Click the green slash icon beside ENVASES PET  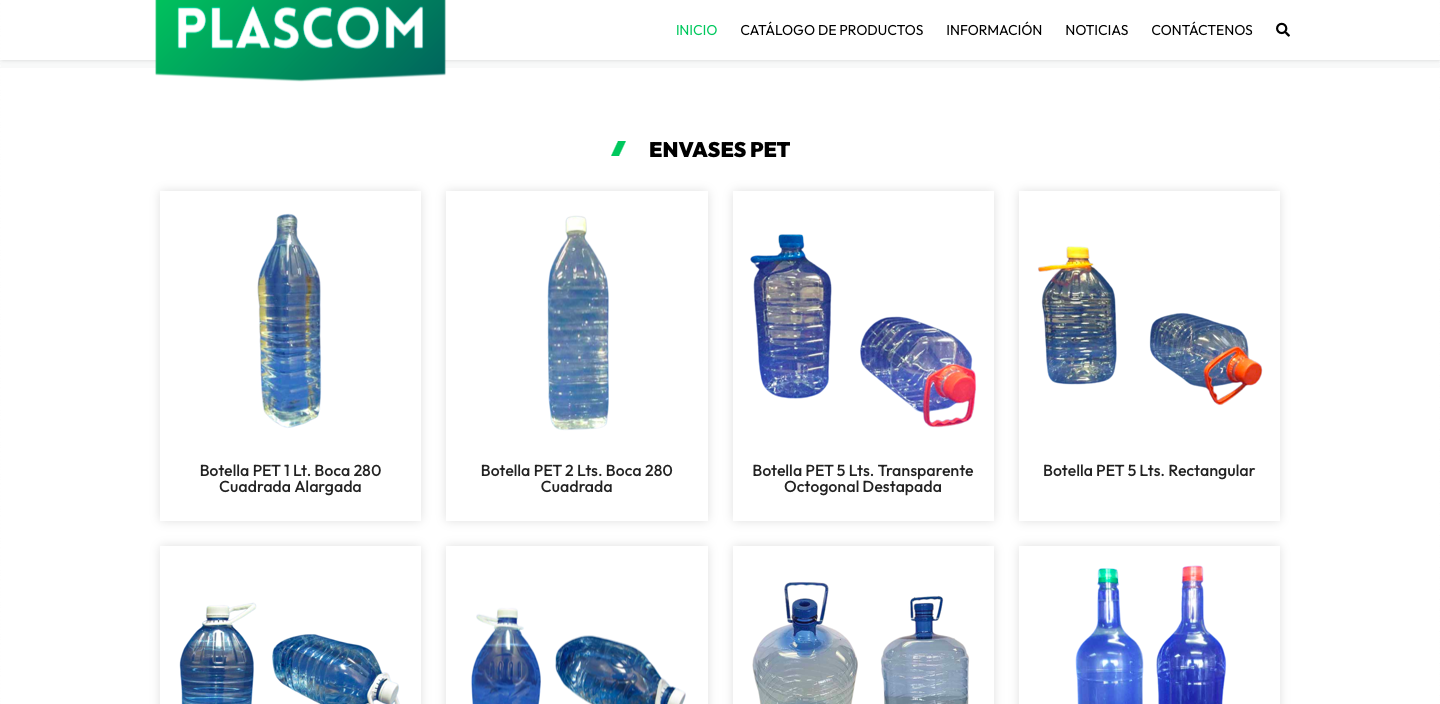tap(618, 149)
